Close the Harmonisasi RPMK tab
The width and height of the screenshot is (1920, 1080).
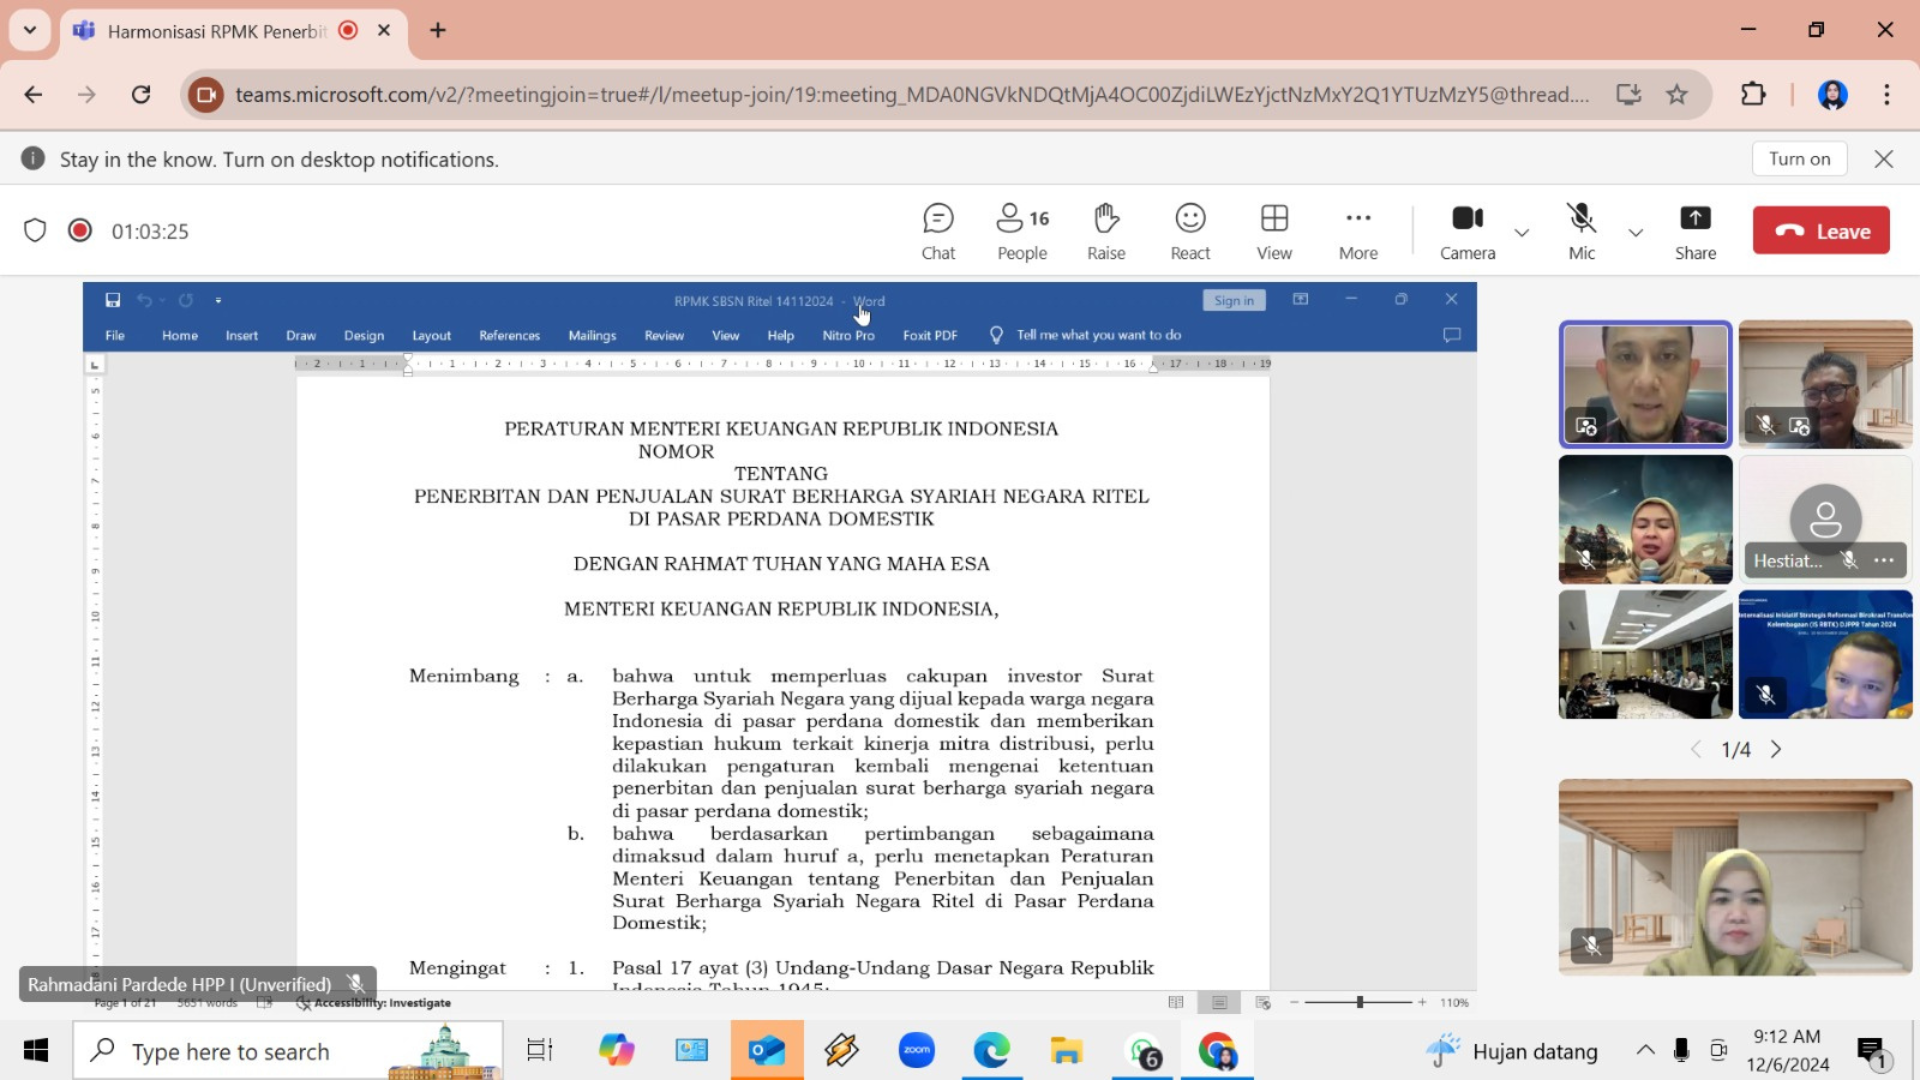[384, 30]
